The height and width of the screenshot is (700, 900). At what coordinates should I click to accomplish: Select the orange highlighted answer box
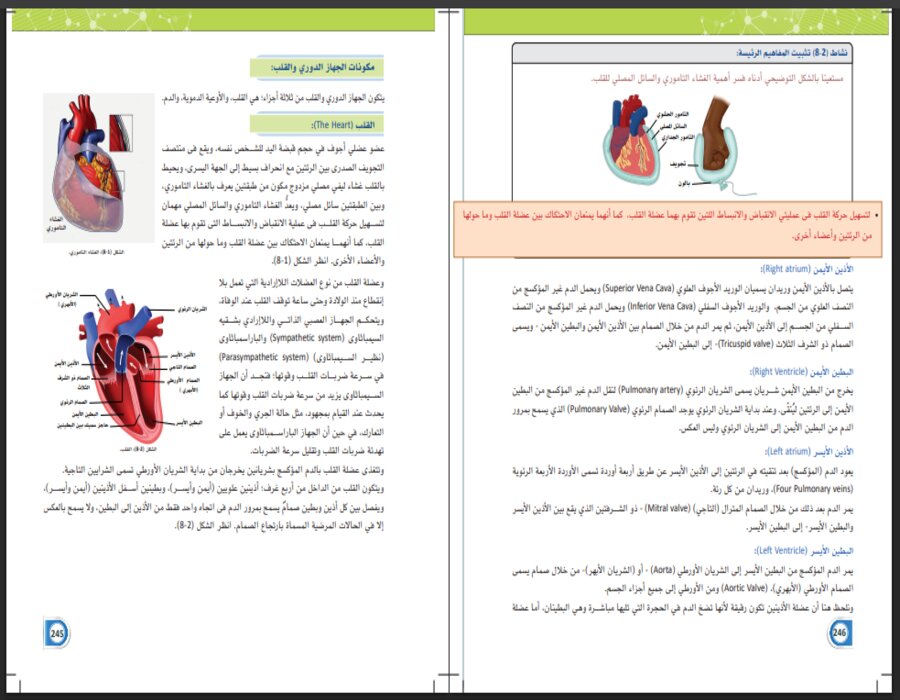(x=680, y=228)
